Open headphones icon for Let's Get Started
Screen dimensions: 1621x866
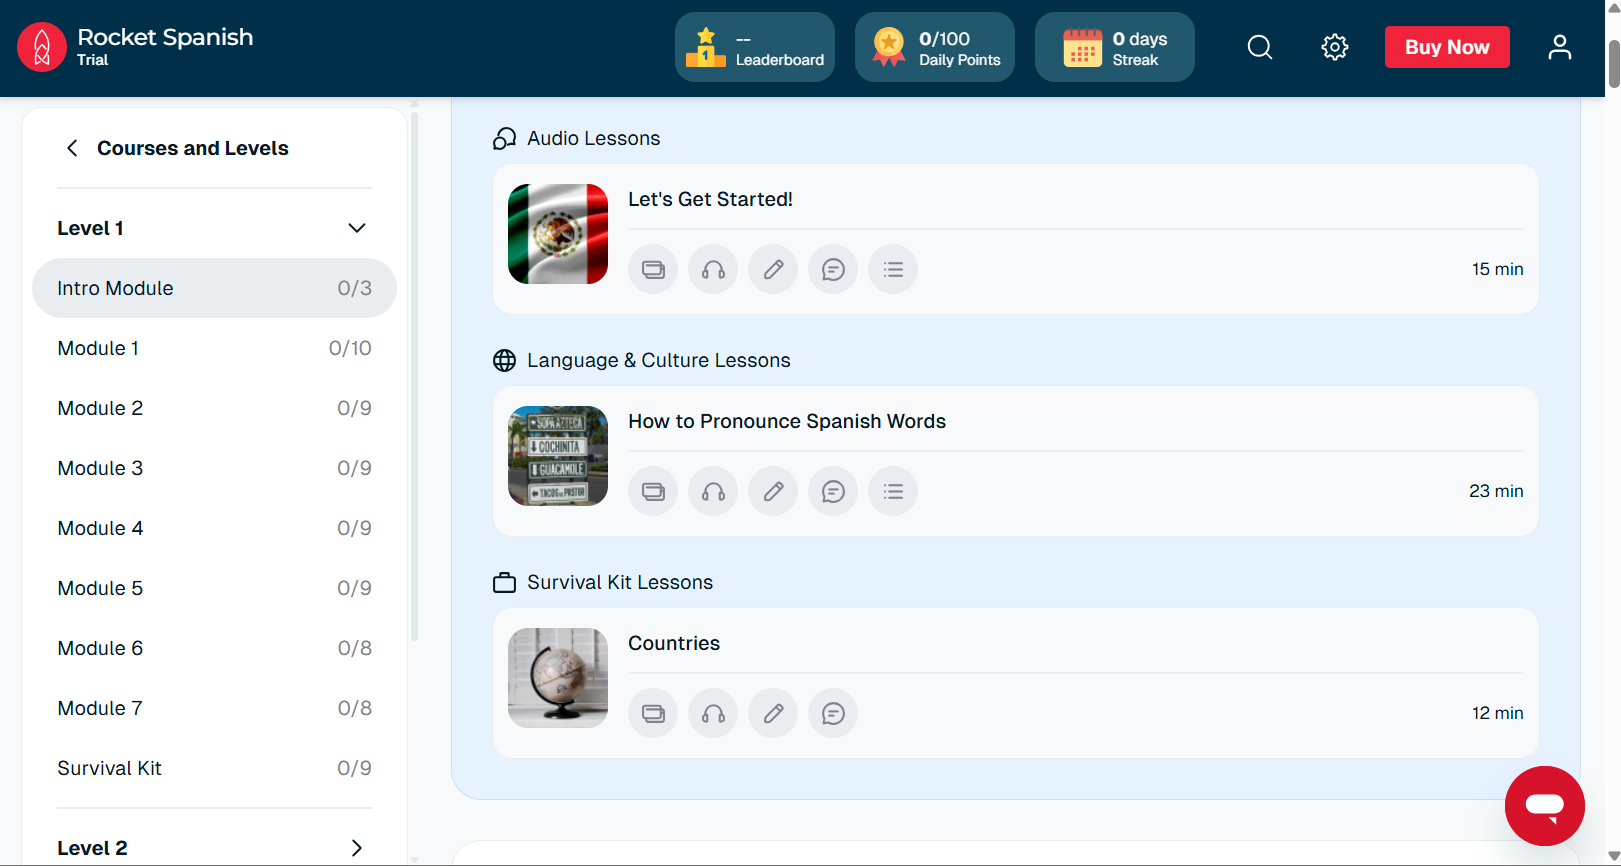click(713, 269)
